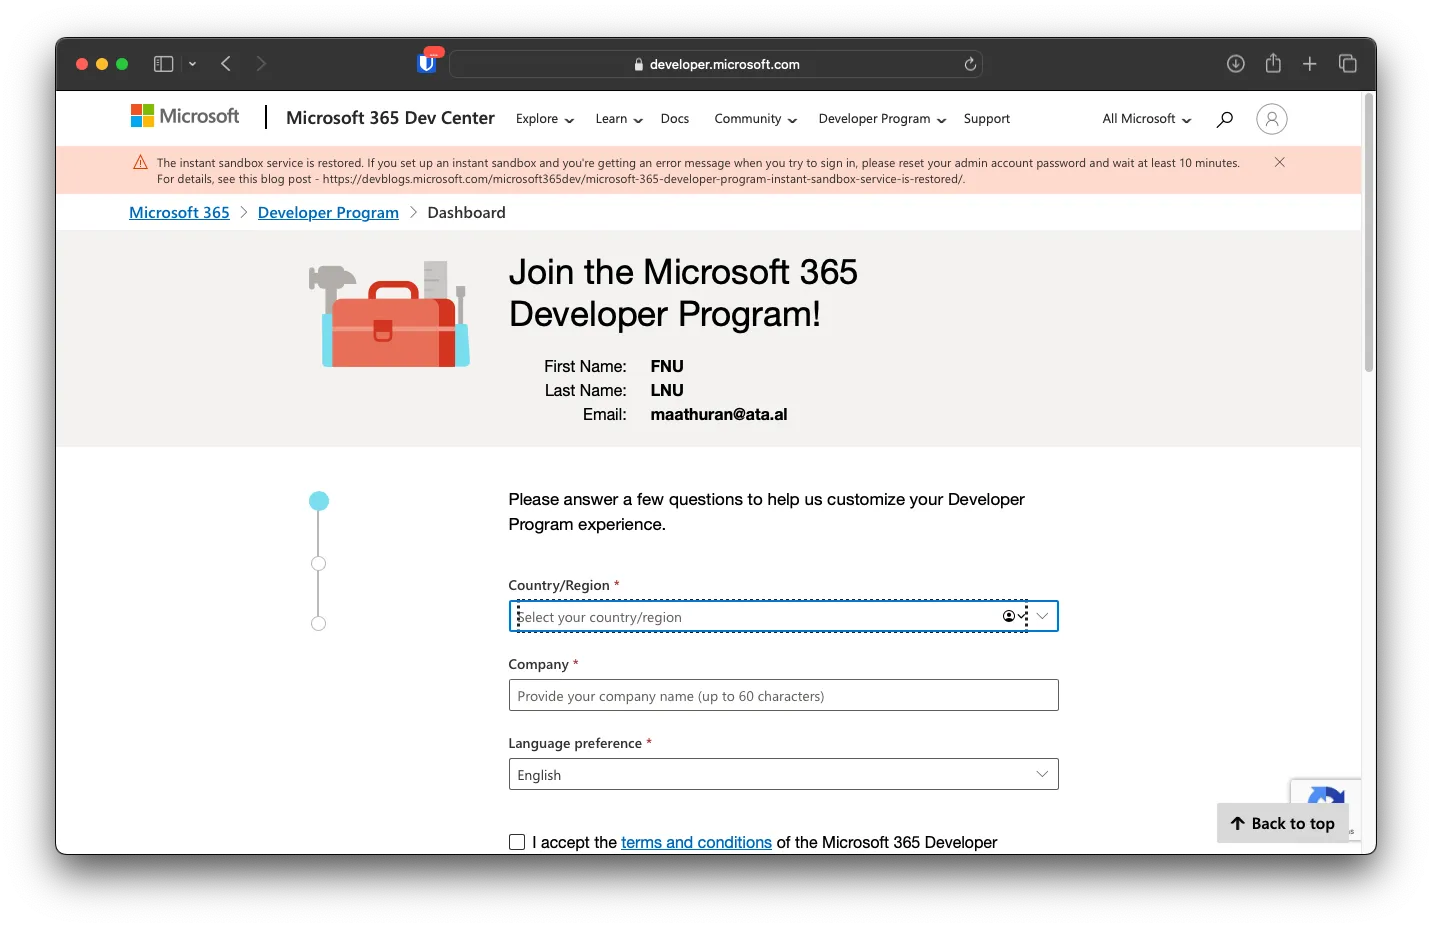The image size is (1432, 928).
Task: Check the accept terms and conditions checkbox
Action: [517, 842]
